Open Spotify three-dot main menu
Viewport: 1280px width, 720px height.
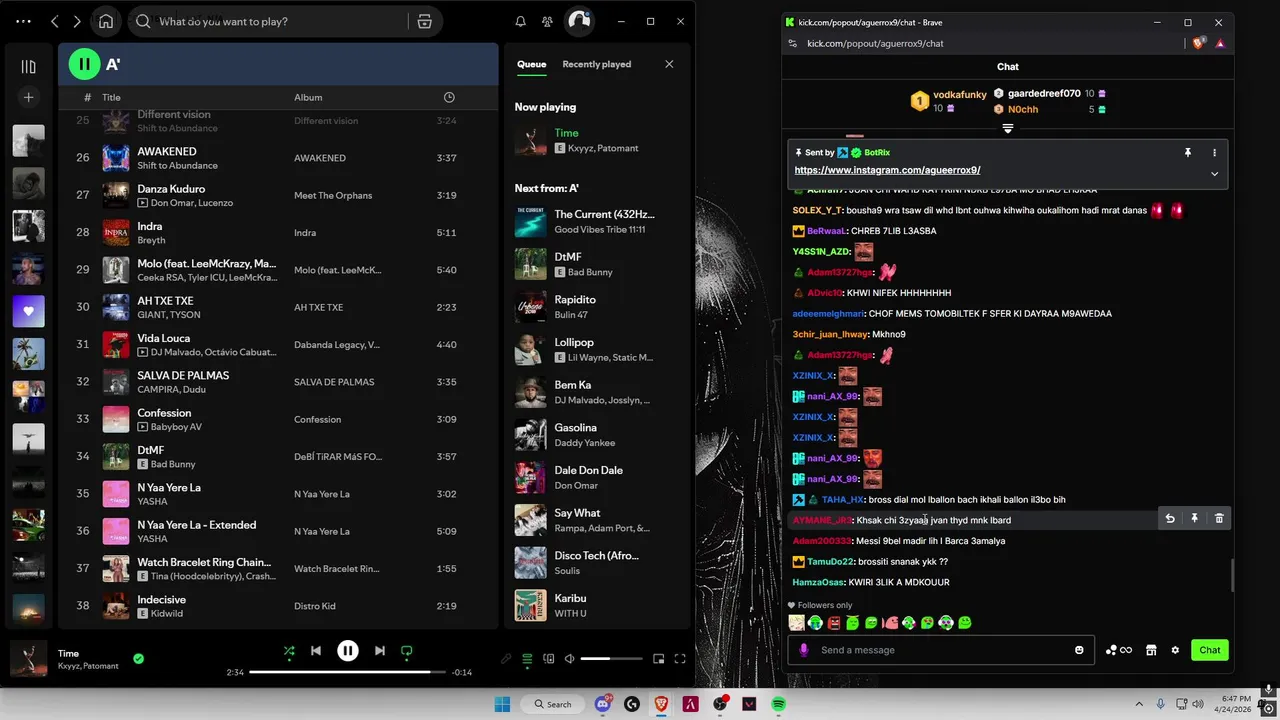(23, 21)
